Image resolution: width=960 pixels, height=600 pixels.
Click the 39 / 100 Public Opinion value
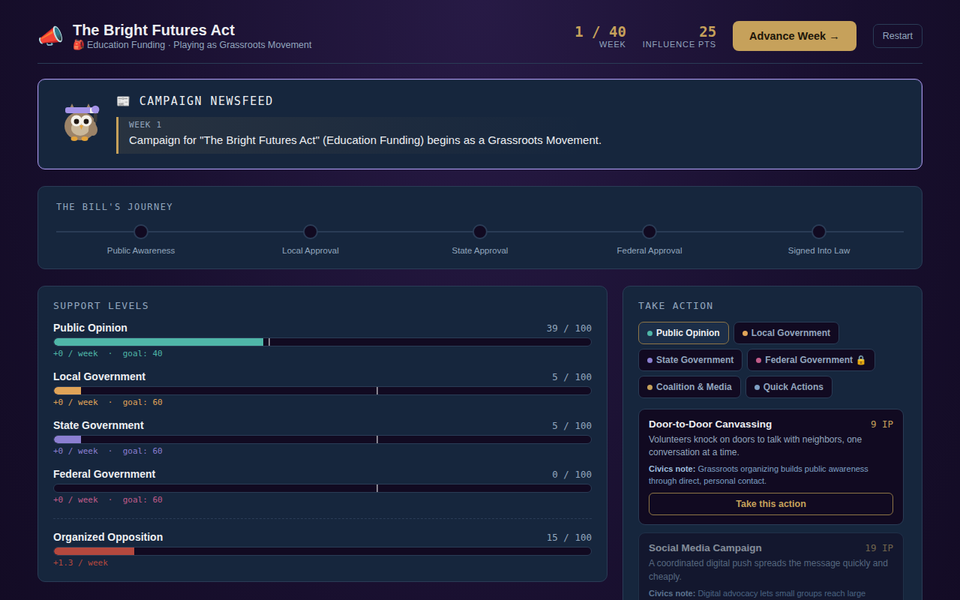pyautogui.click(x=569, y=328)
